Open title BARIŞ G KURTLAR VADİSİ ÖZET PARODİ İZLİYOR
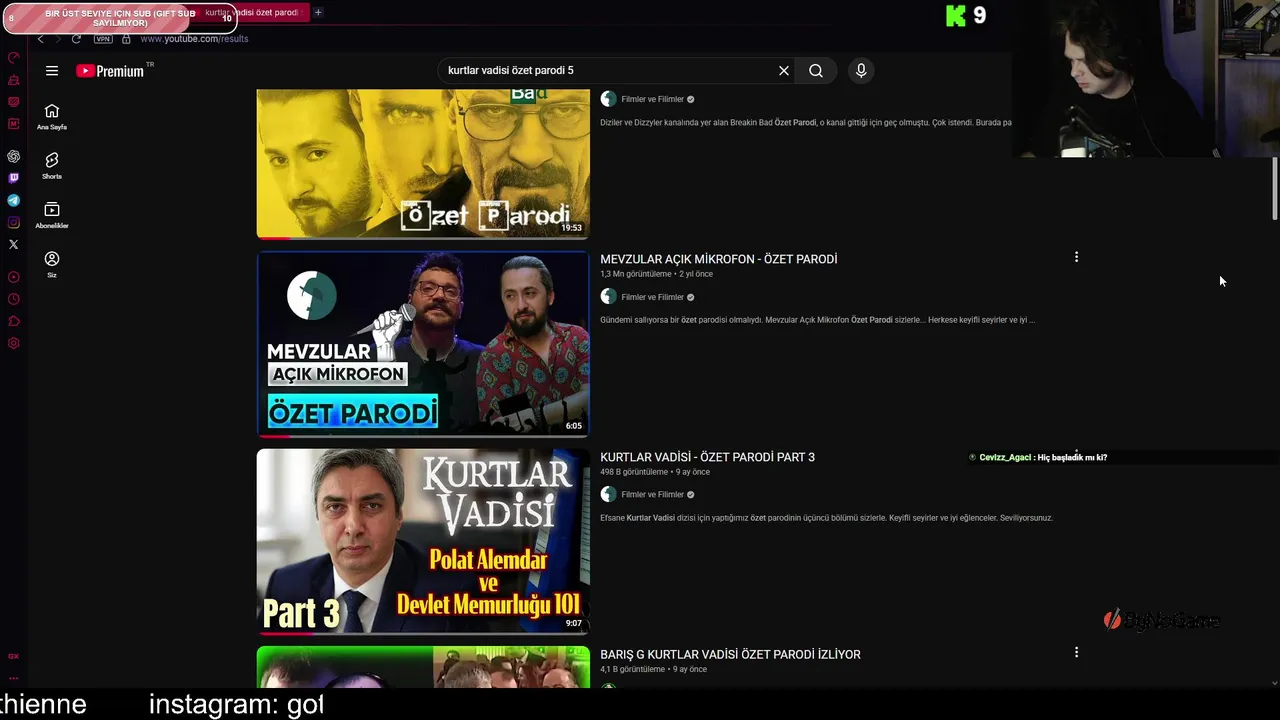 [730, 654]
